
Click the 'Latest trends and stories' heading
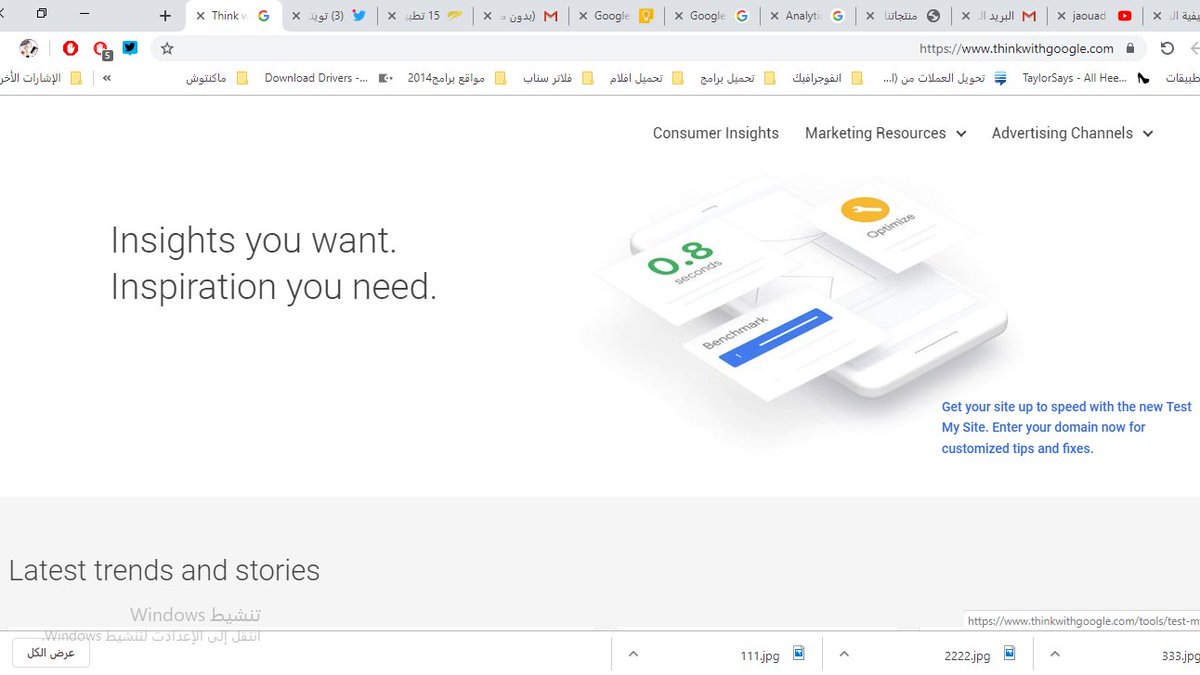click(x=165, y=570)
